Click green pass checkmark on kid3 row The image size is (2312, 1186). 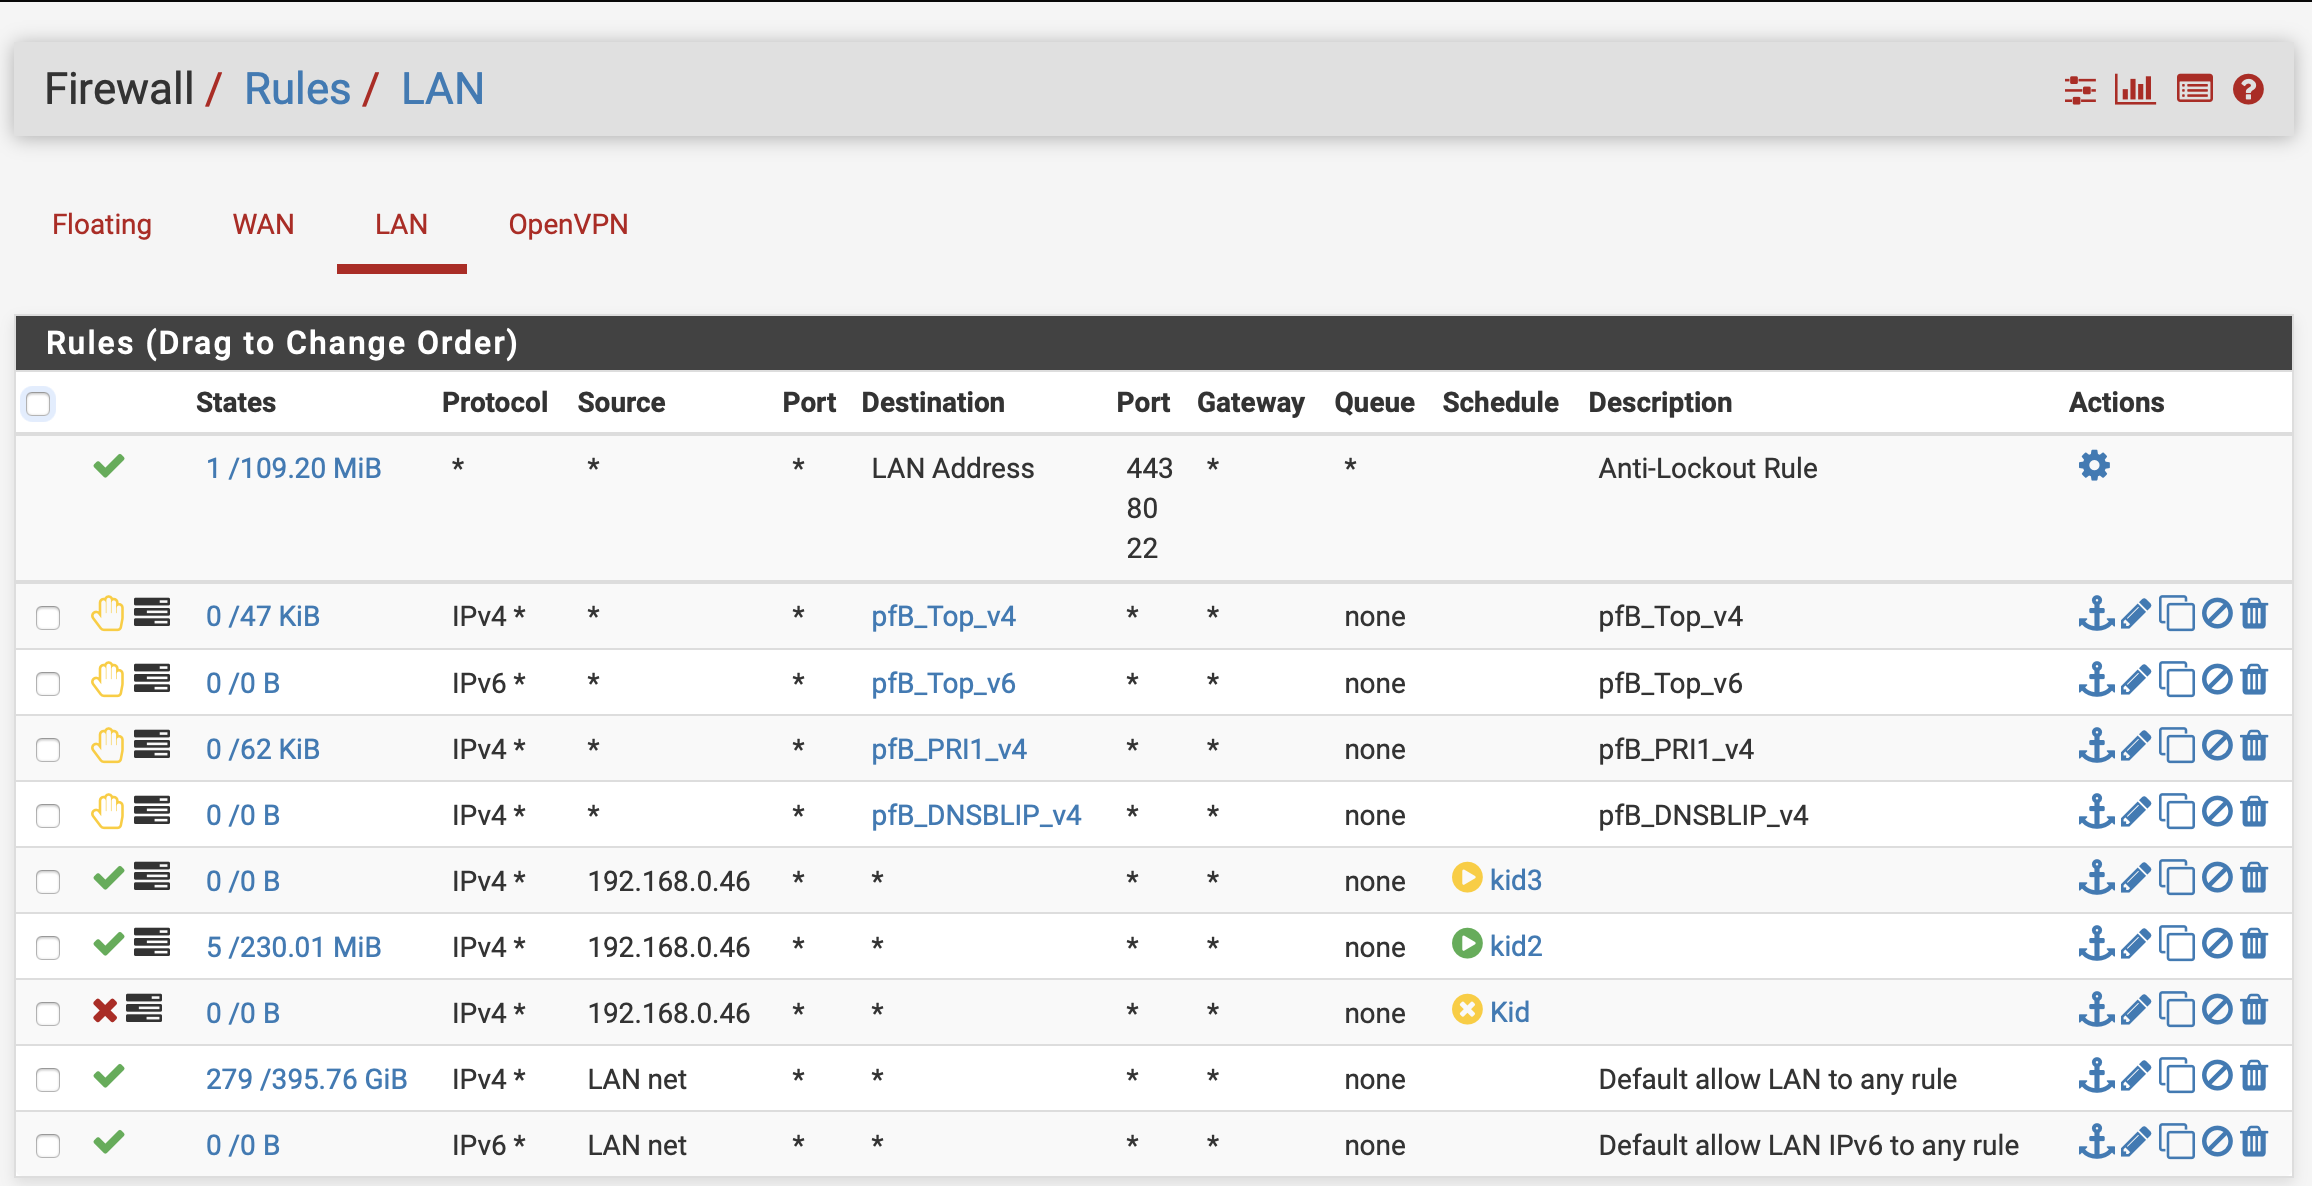108,878
